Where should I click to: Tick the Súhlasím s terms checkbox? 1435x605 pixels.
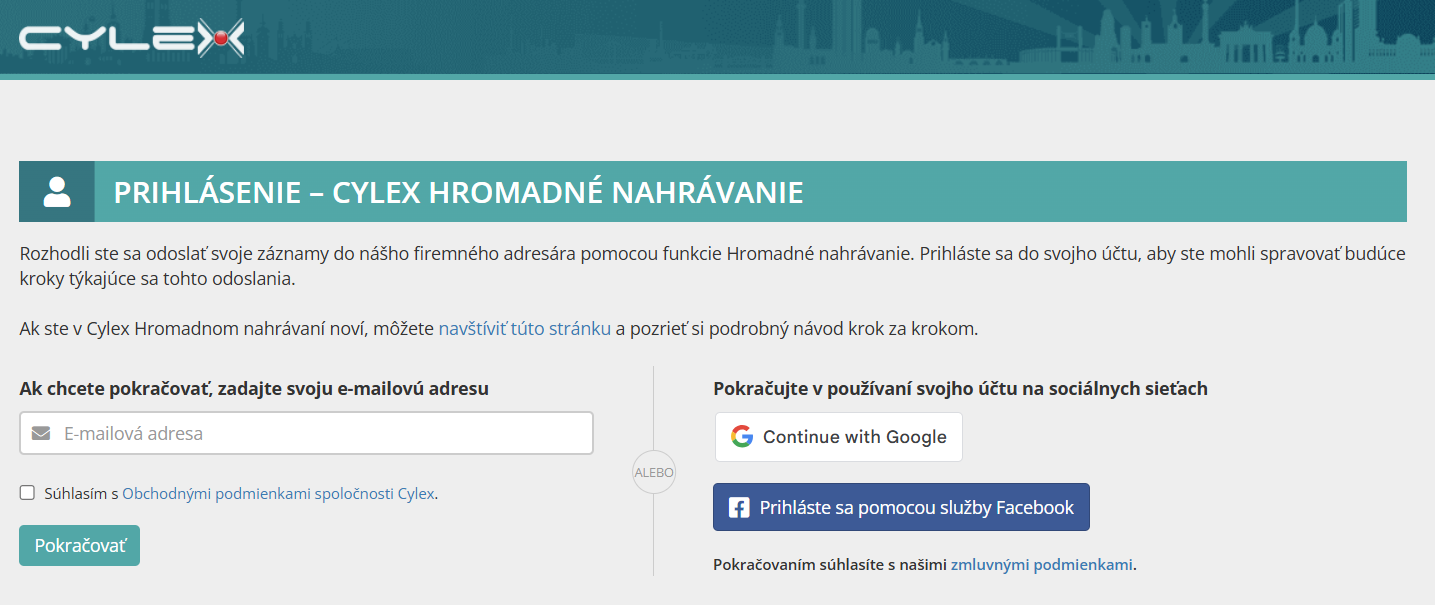(x=27, y=492)
